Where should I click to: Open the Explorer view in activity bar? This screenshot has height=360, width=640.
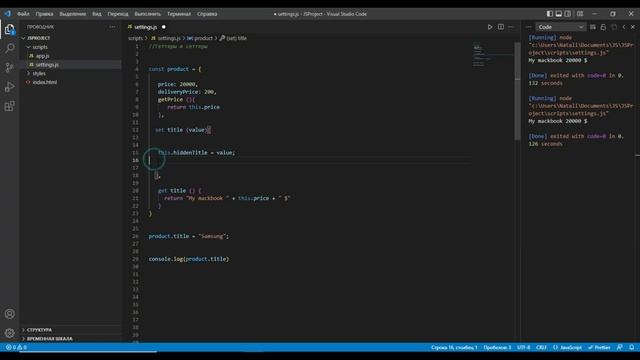[9, 29]
